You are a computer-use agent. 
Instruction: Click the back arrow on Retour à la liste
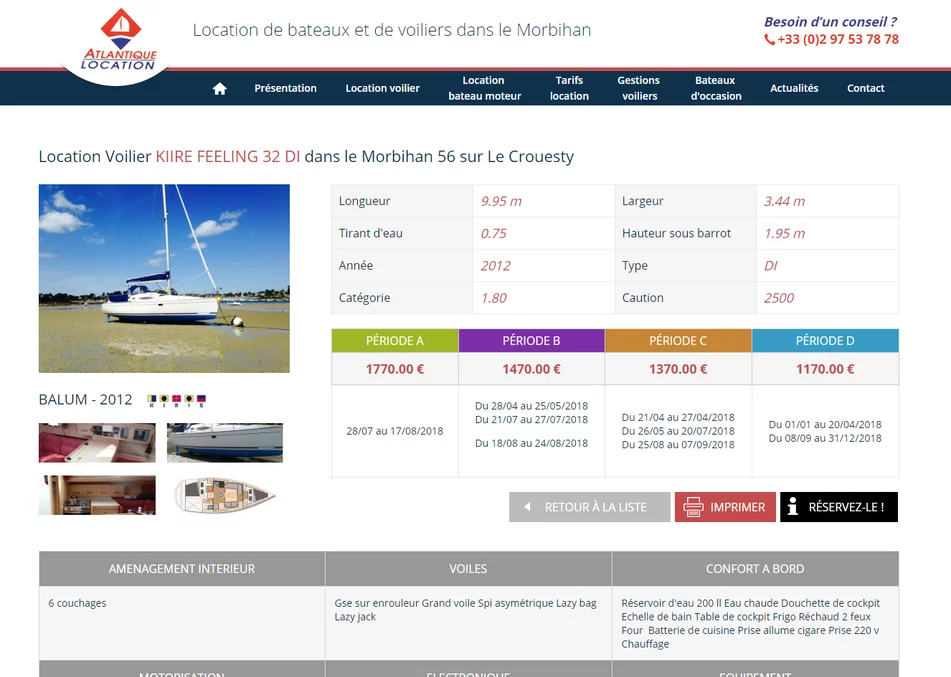(527, 507)
